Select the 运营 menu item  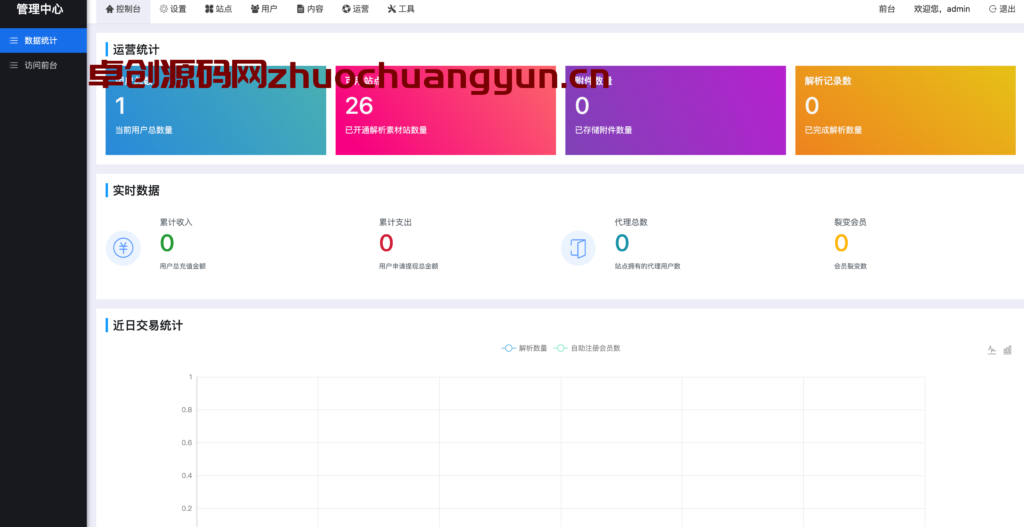[355, 9]
